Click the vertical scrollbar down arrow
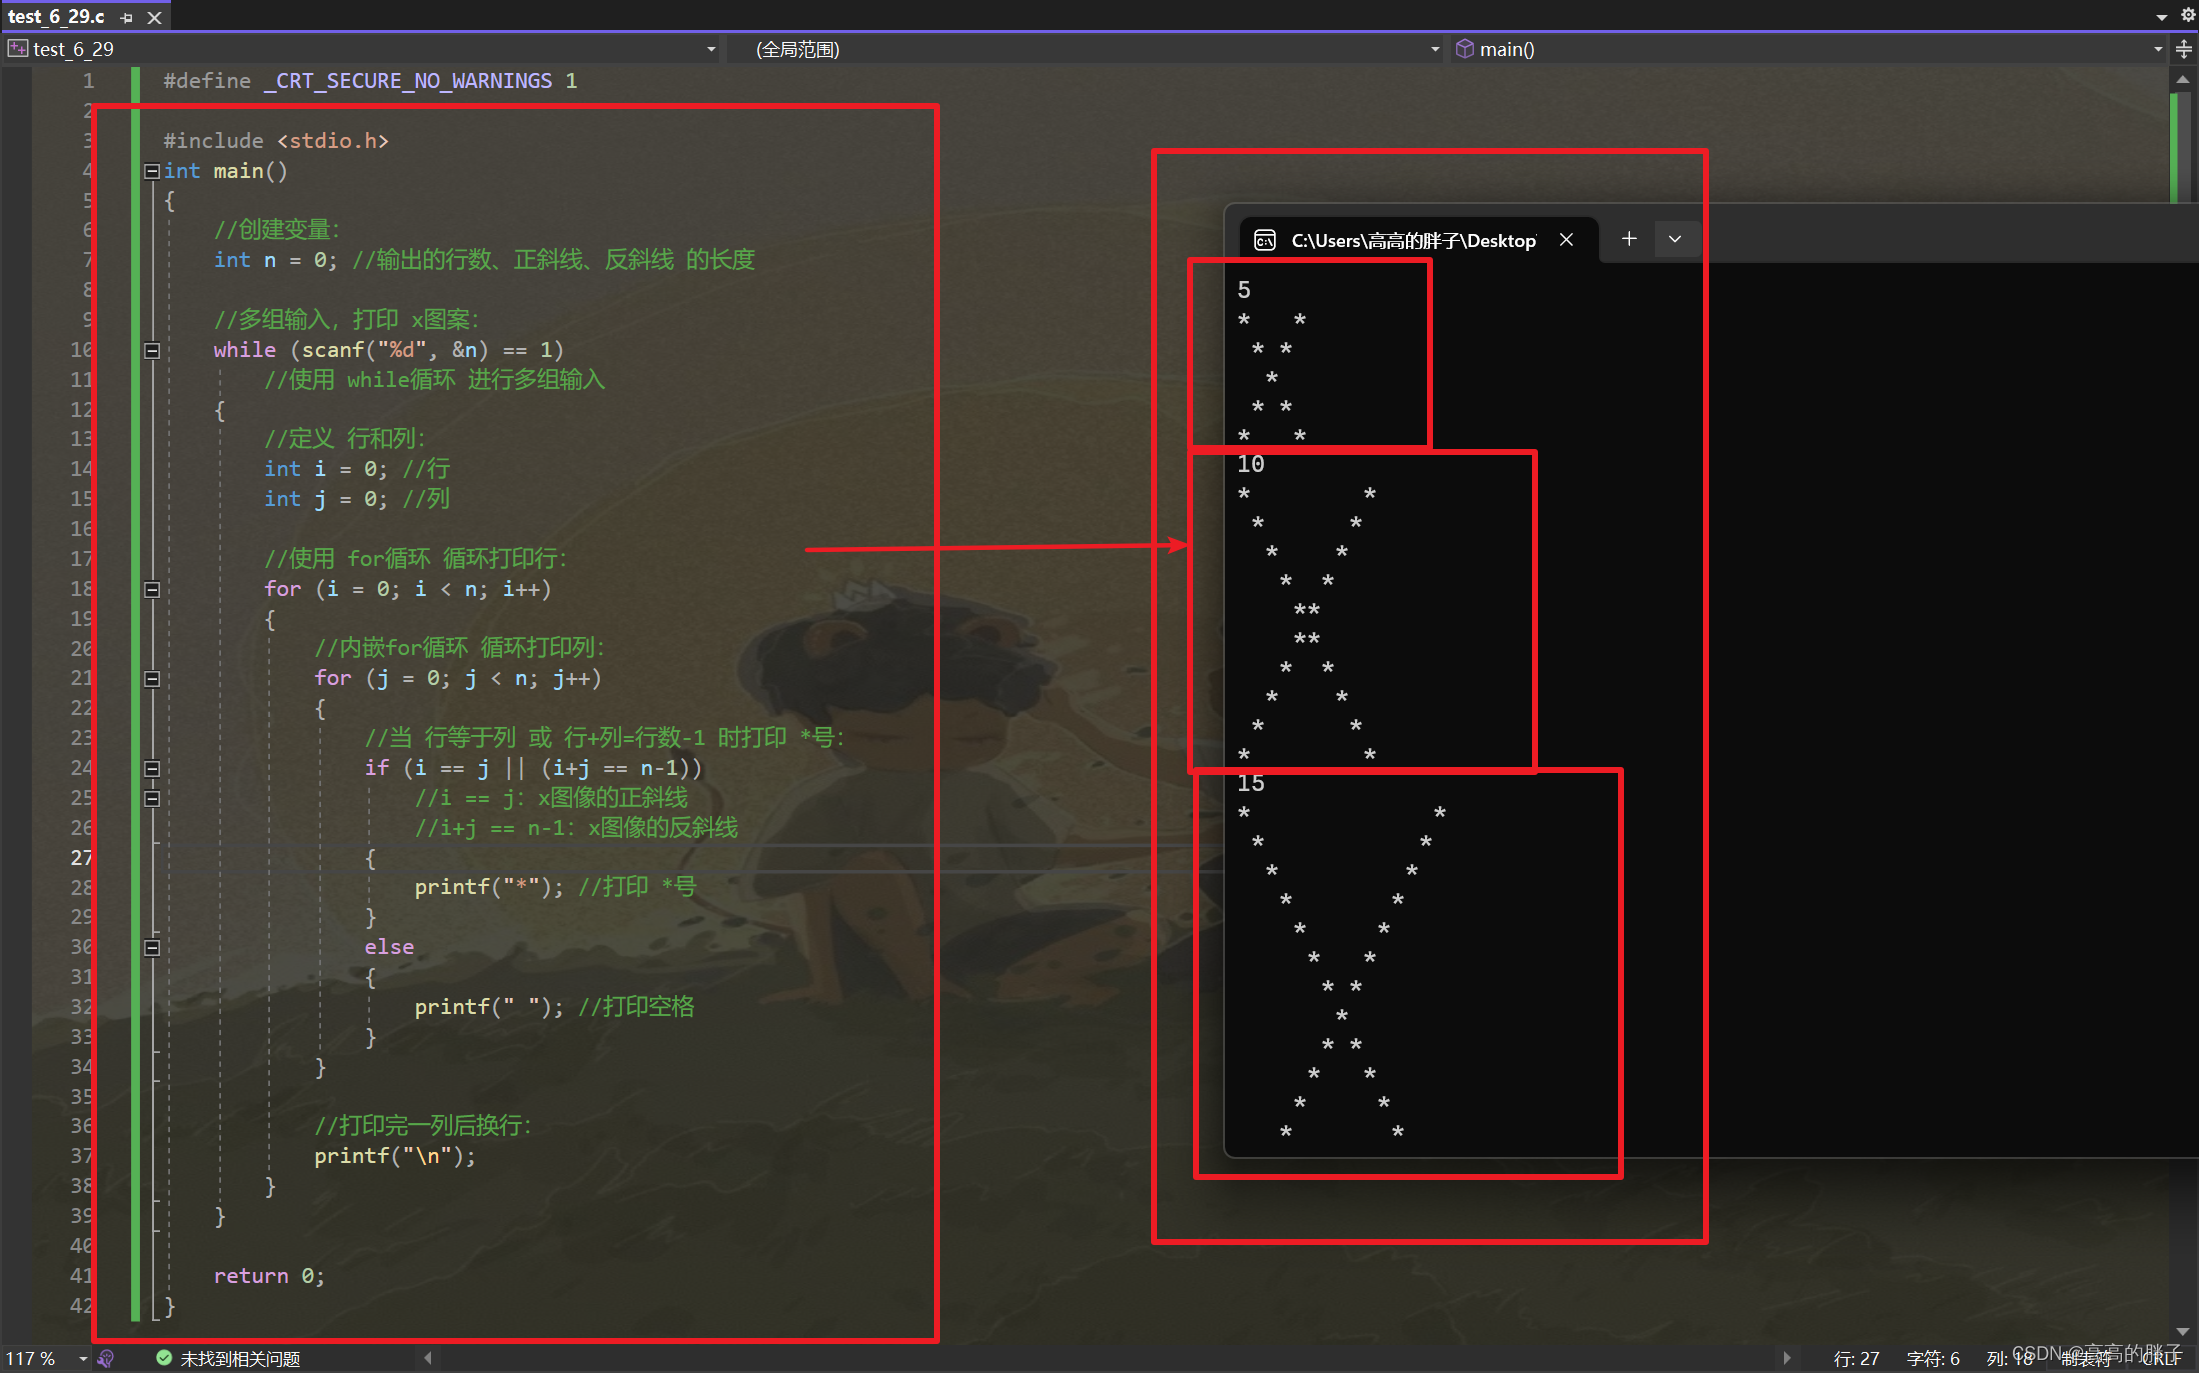 [x=2183, y=1331]
